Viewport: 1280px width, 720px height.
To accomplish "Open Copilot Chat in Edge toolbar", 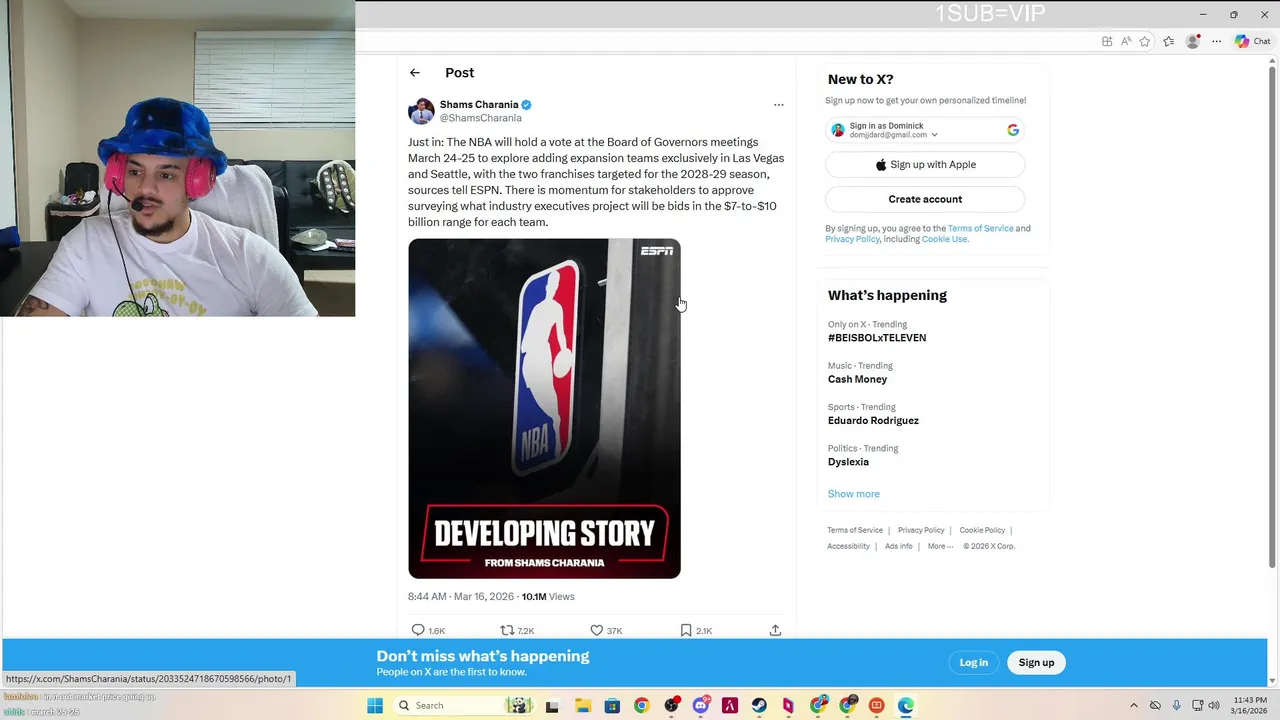I will [x=1252, y=41].
